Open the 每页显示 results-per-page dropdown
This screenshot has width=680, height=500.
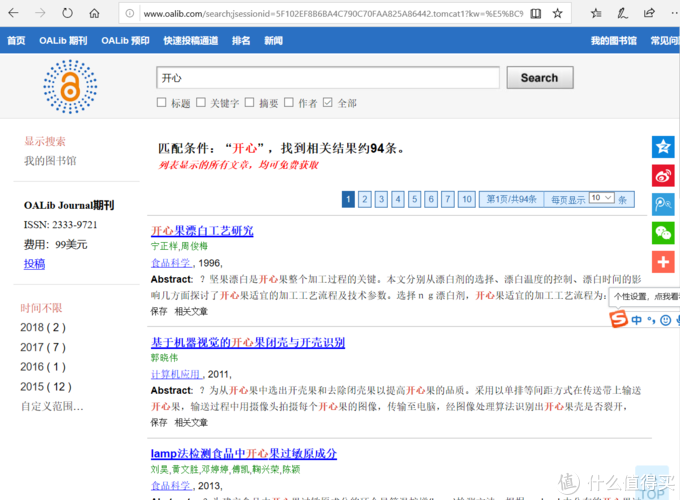601,198
